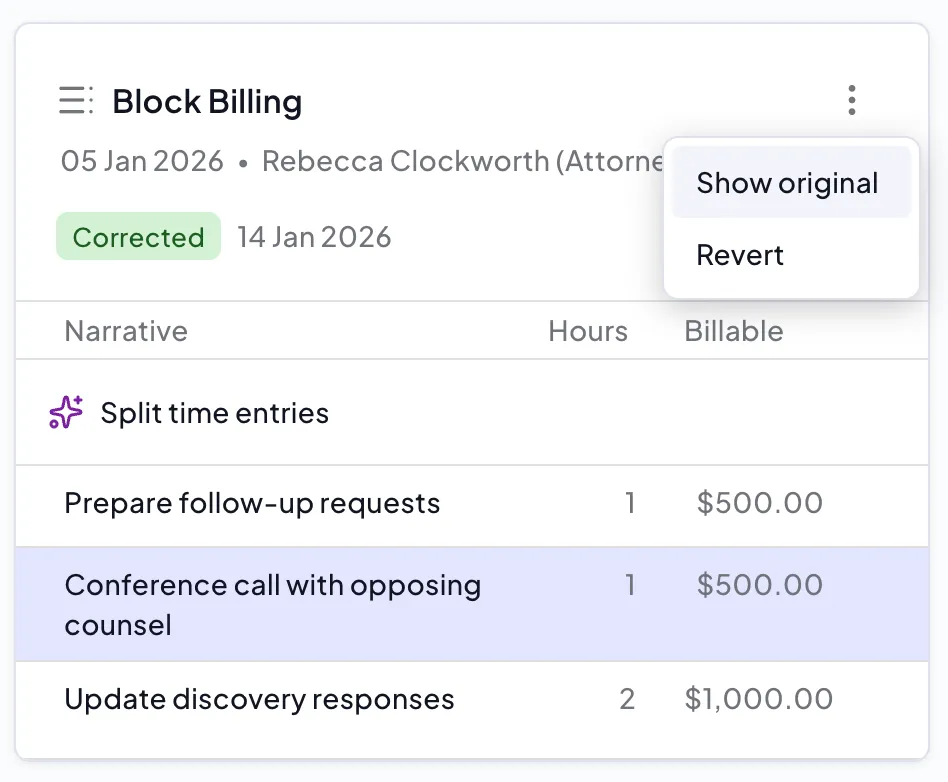Screen dimensions: 948x782
Task: Click the list icon beside Block Billing
Action: click(x=76, y=101)
